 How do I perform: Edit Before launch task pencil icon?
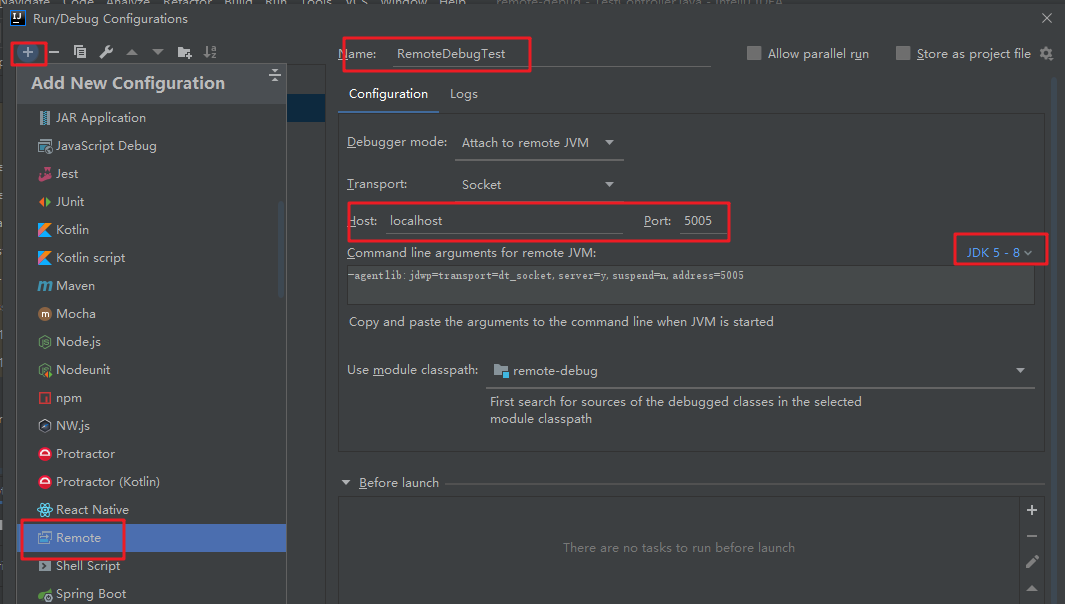pyautogui.click(x=1032, y=562)
